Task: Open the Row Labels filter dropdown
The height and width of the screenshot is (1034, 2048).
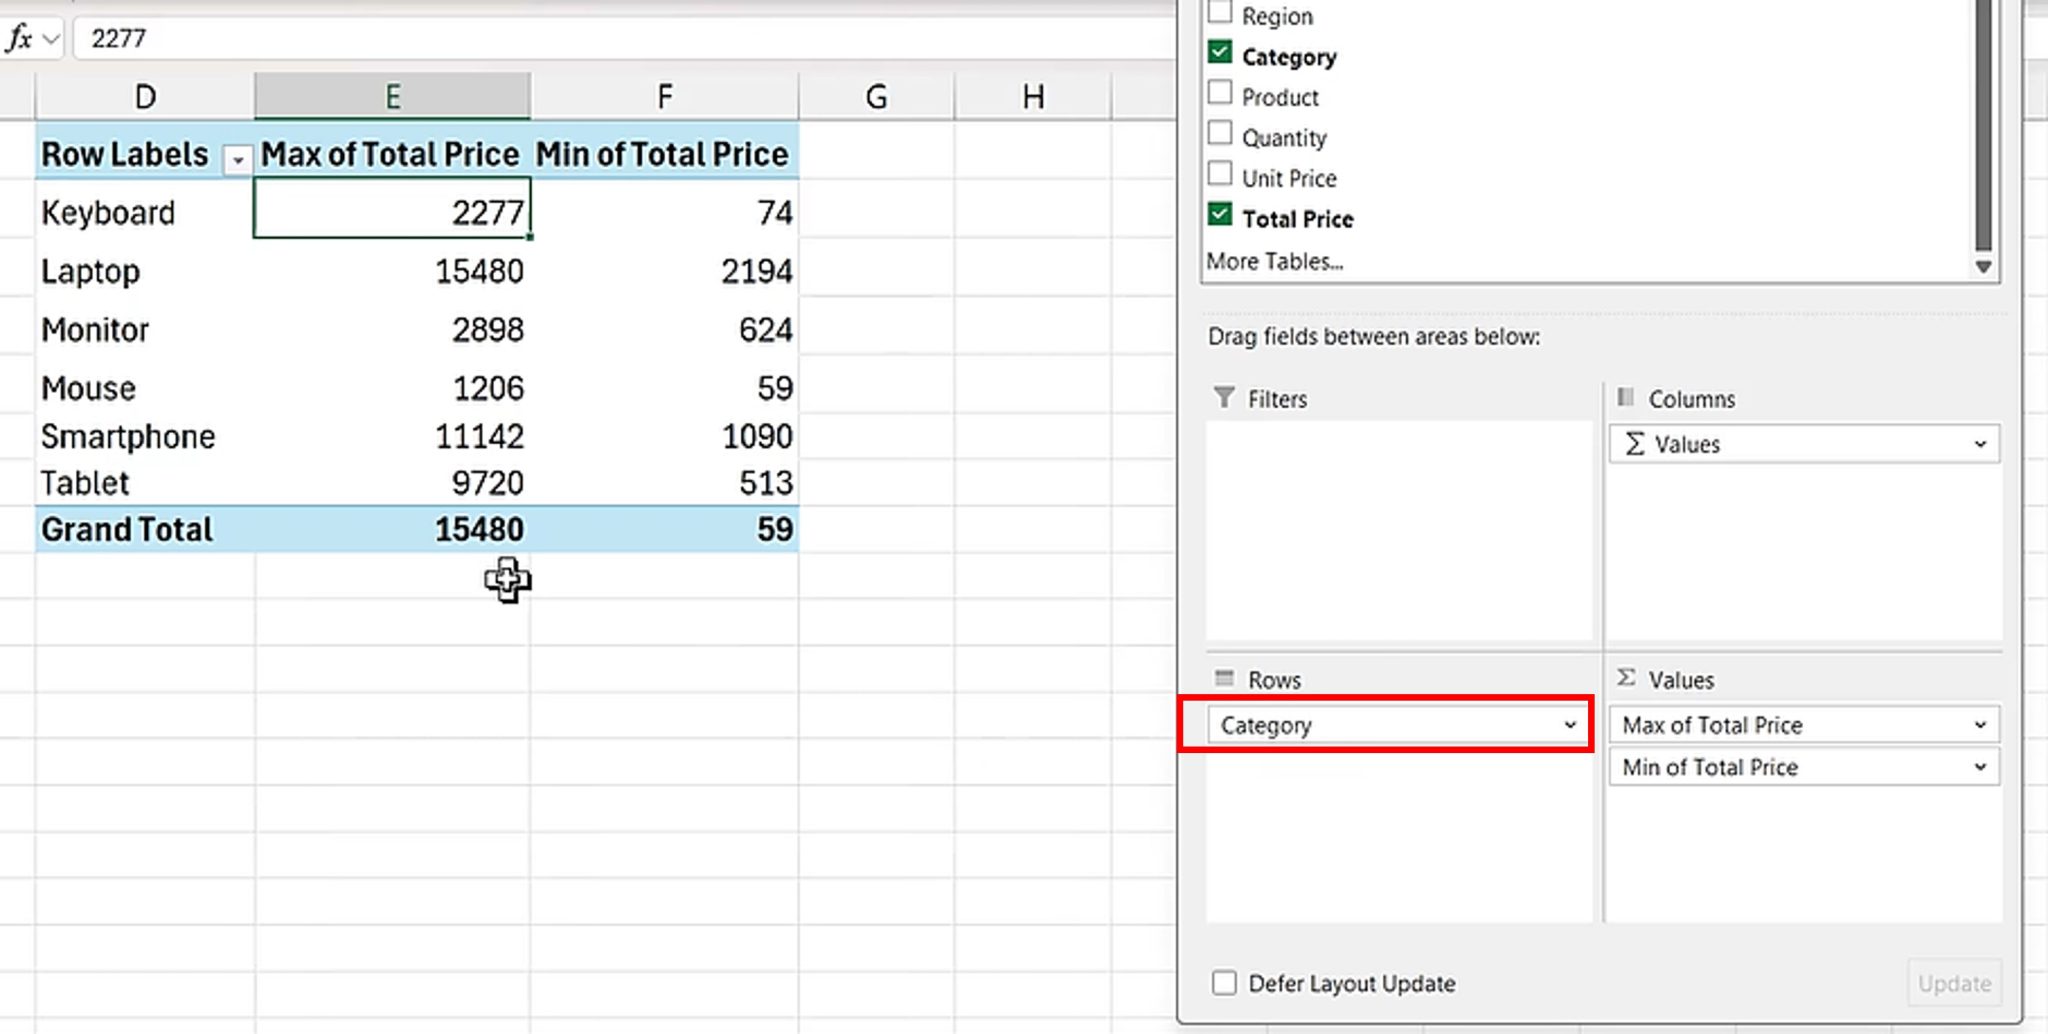Action: (x=237, y=158)
